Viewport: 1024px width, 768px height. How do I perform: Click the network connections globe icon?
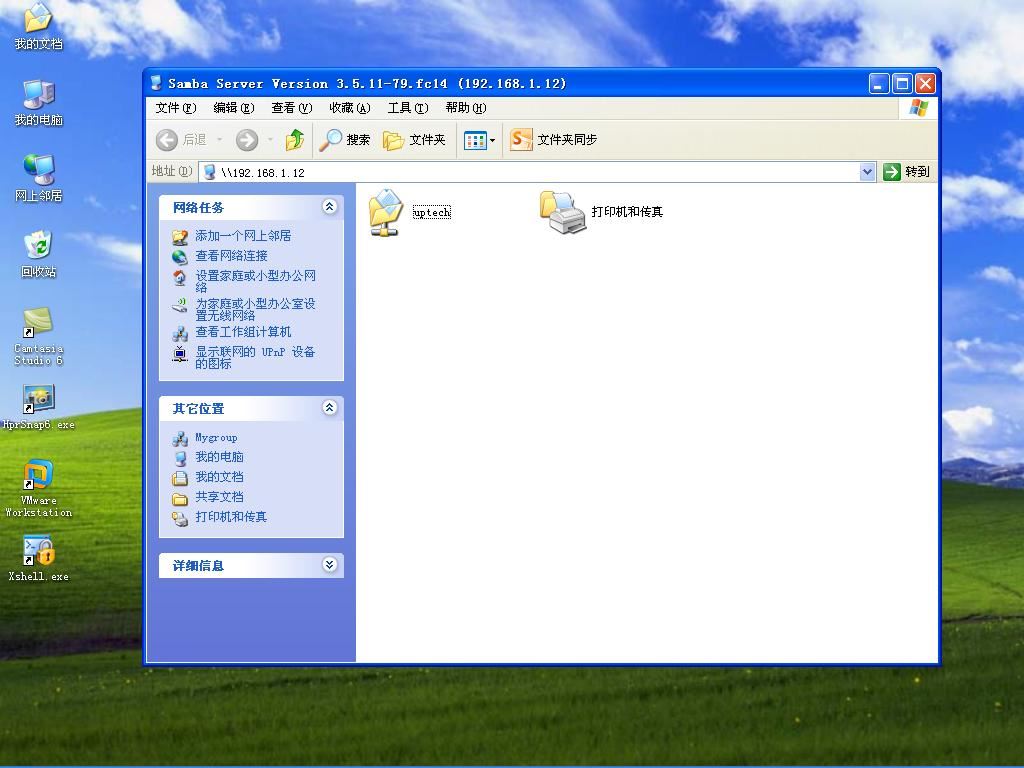pos(180,257)
